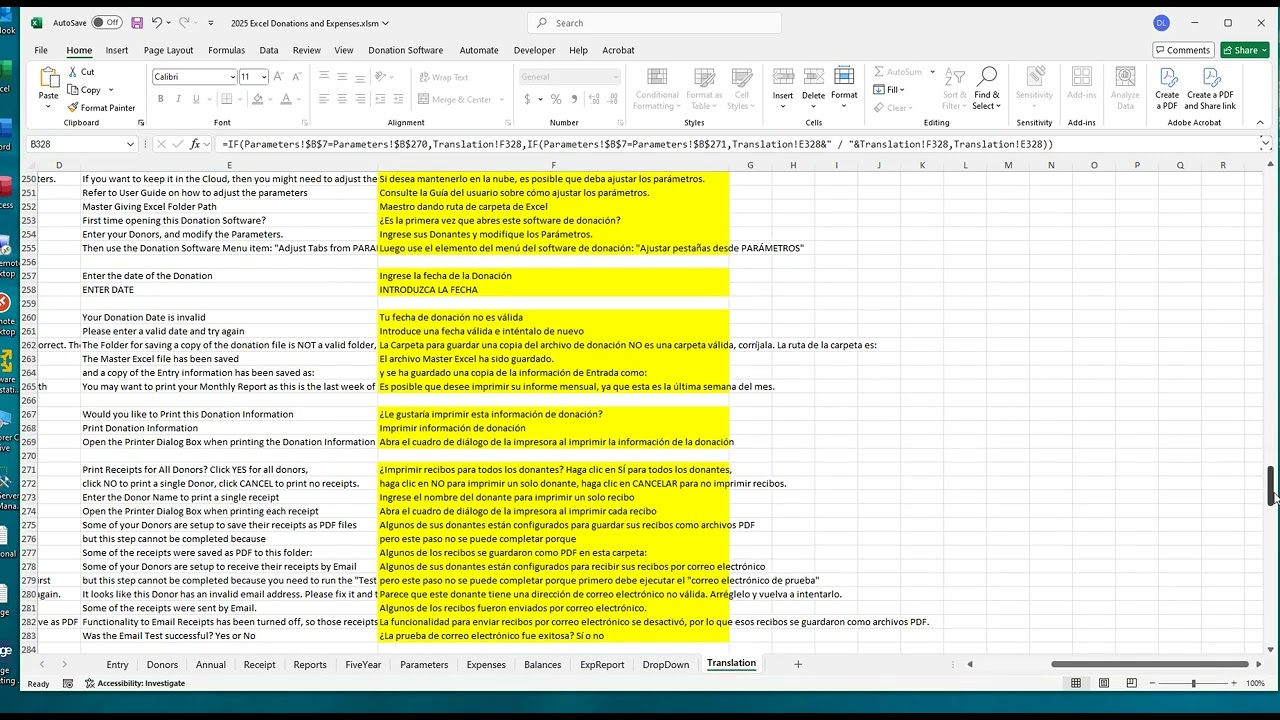This screenshot has height=720, width=1280.
Task: Click the Paste clipboard icon
Action: tap(48, 78)
